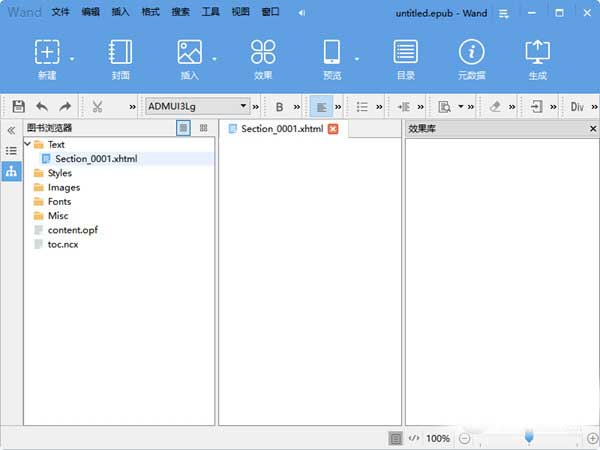Open the 元数据 metadata info icon

471,58
